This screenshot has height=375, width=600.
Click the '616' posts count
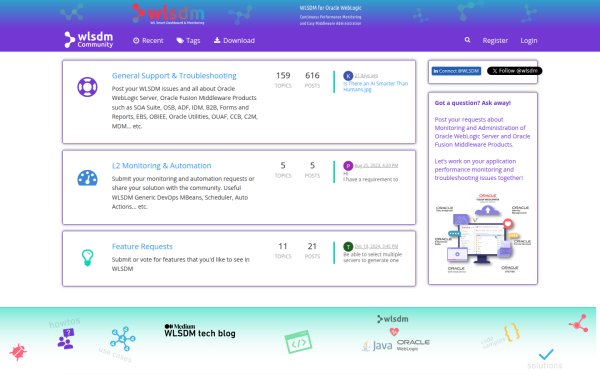[312, 75]
